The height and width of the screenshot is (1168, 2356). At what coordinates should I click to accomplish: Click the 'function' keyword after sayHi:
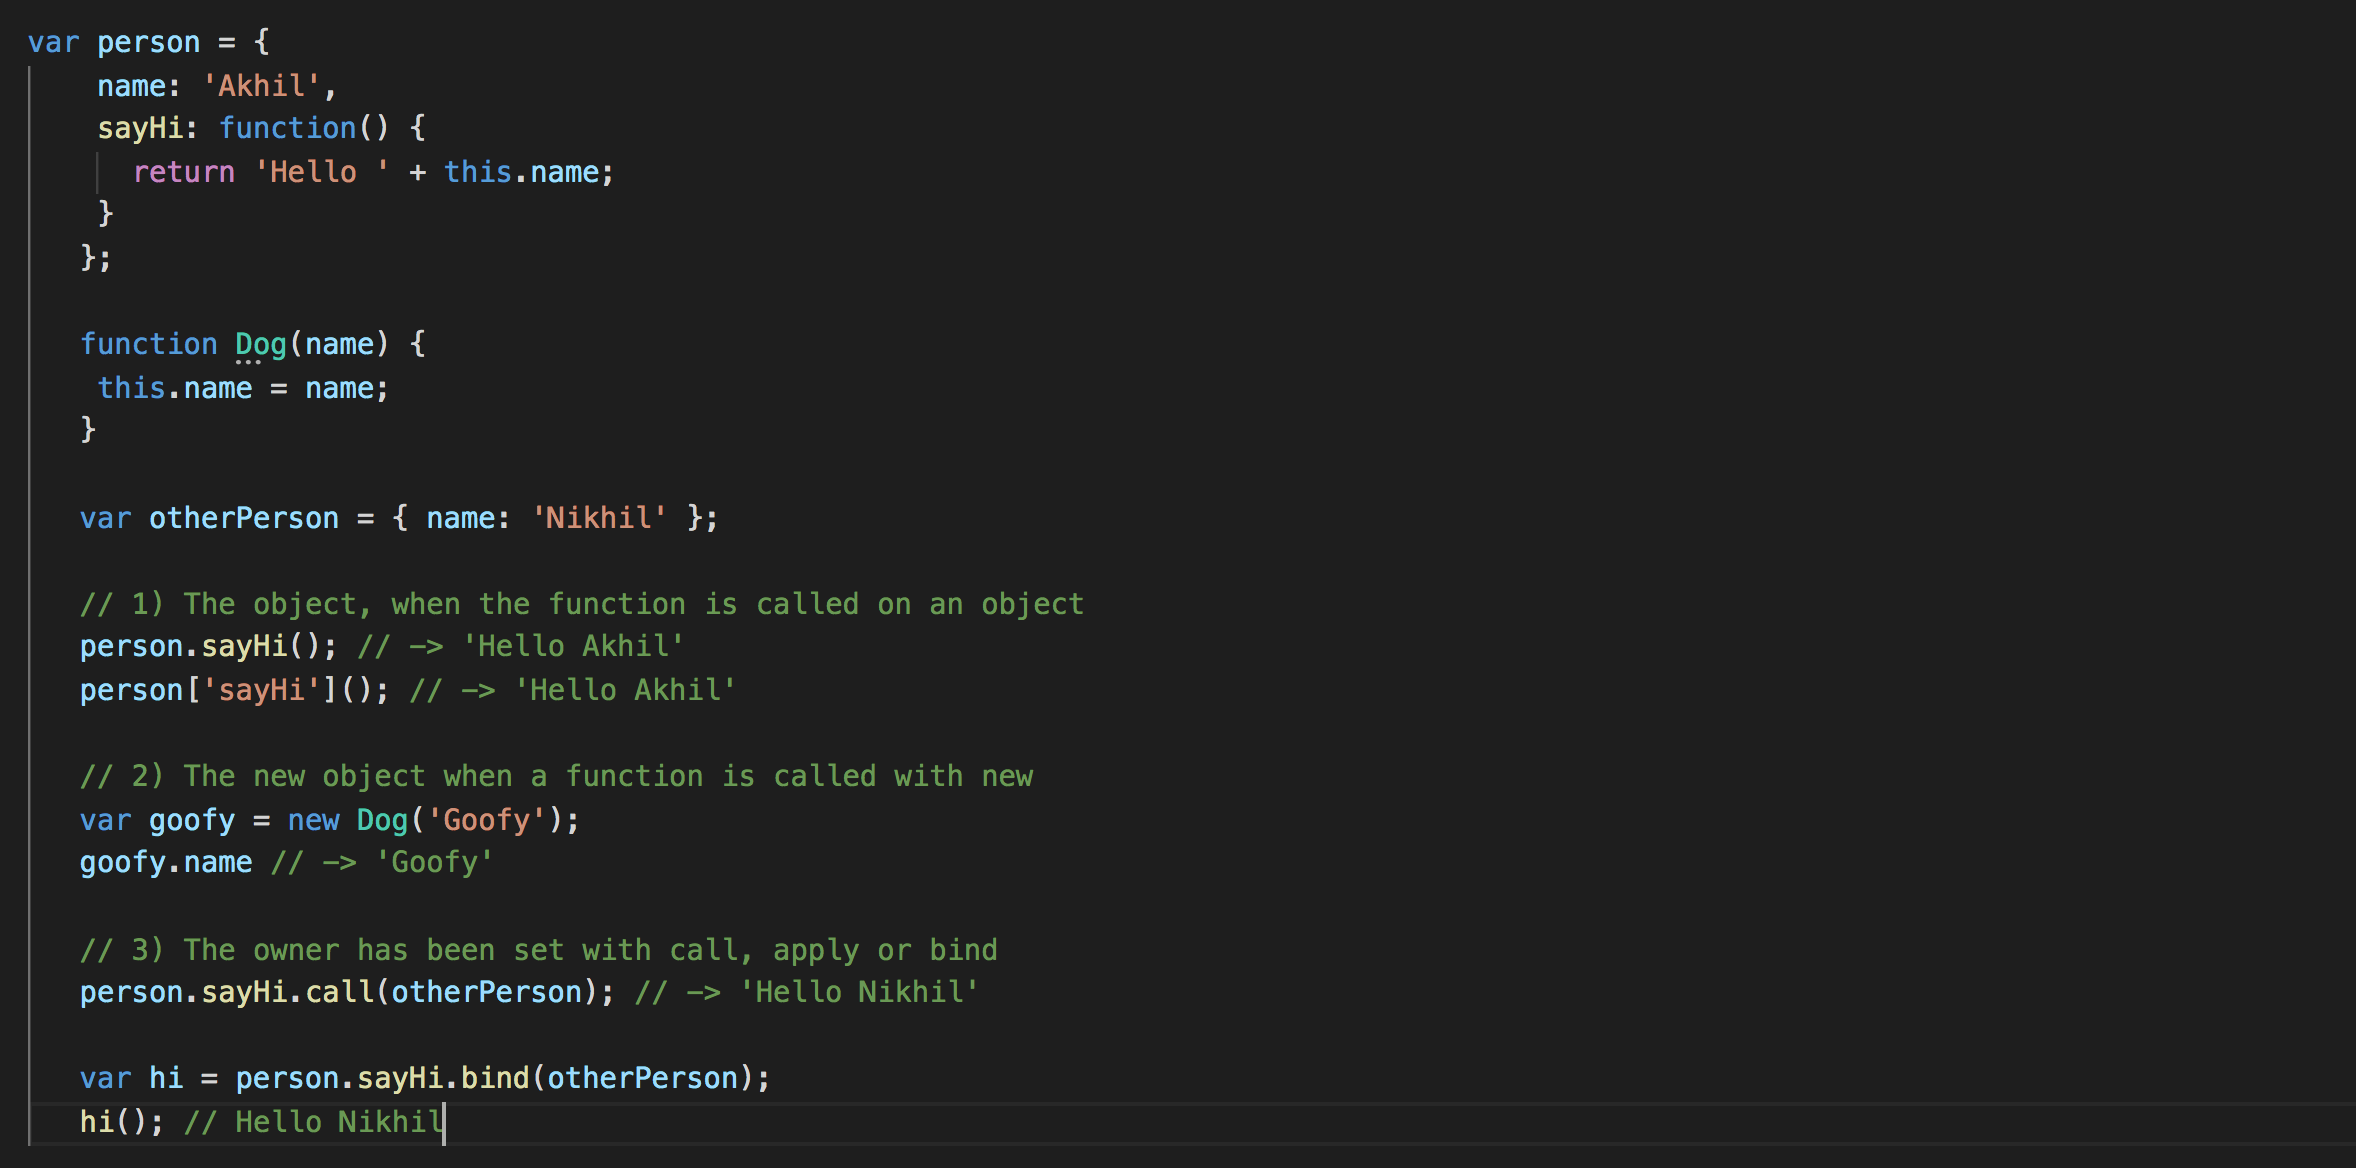[x=288, y=128]
